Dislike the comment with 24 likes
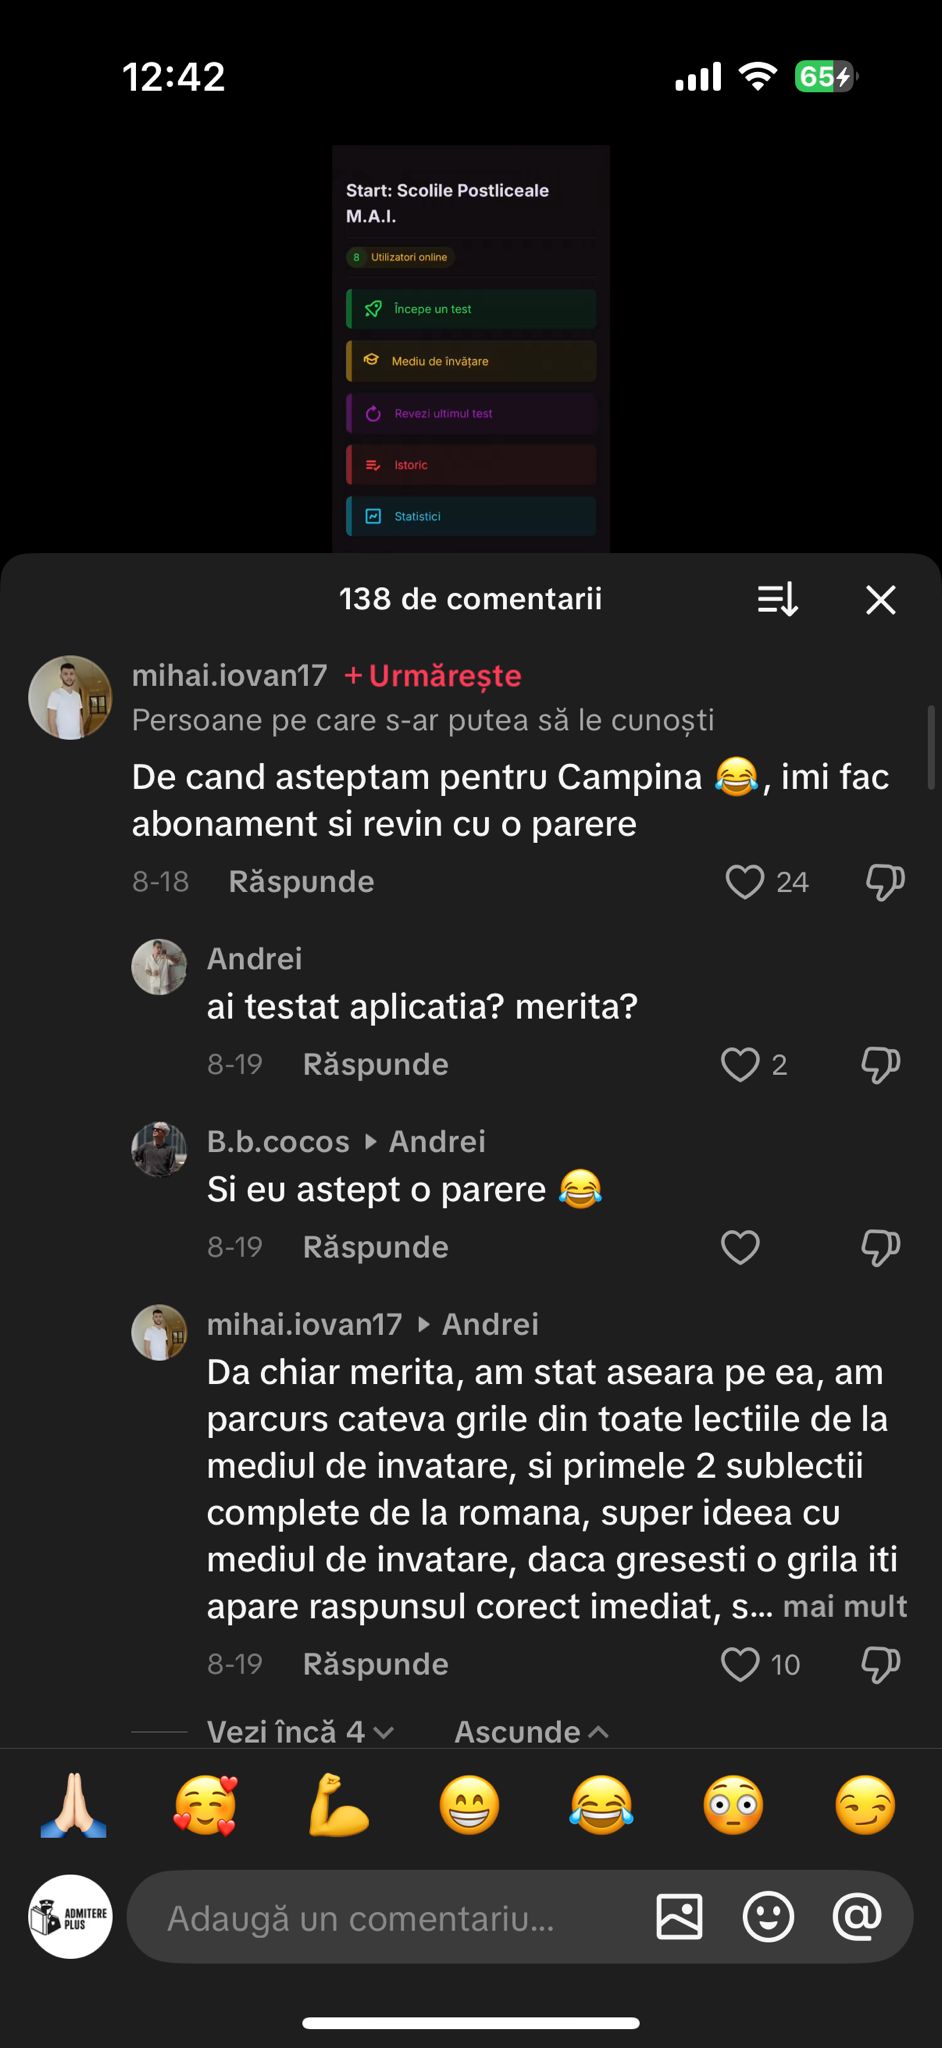The image size is (942, 2048). (x=884, y=882)
